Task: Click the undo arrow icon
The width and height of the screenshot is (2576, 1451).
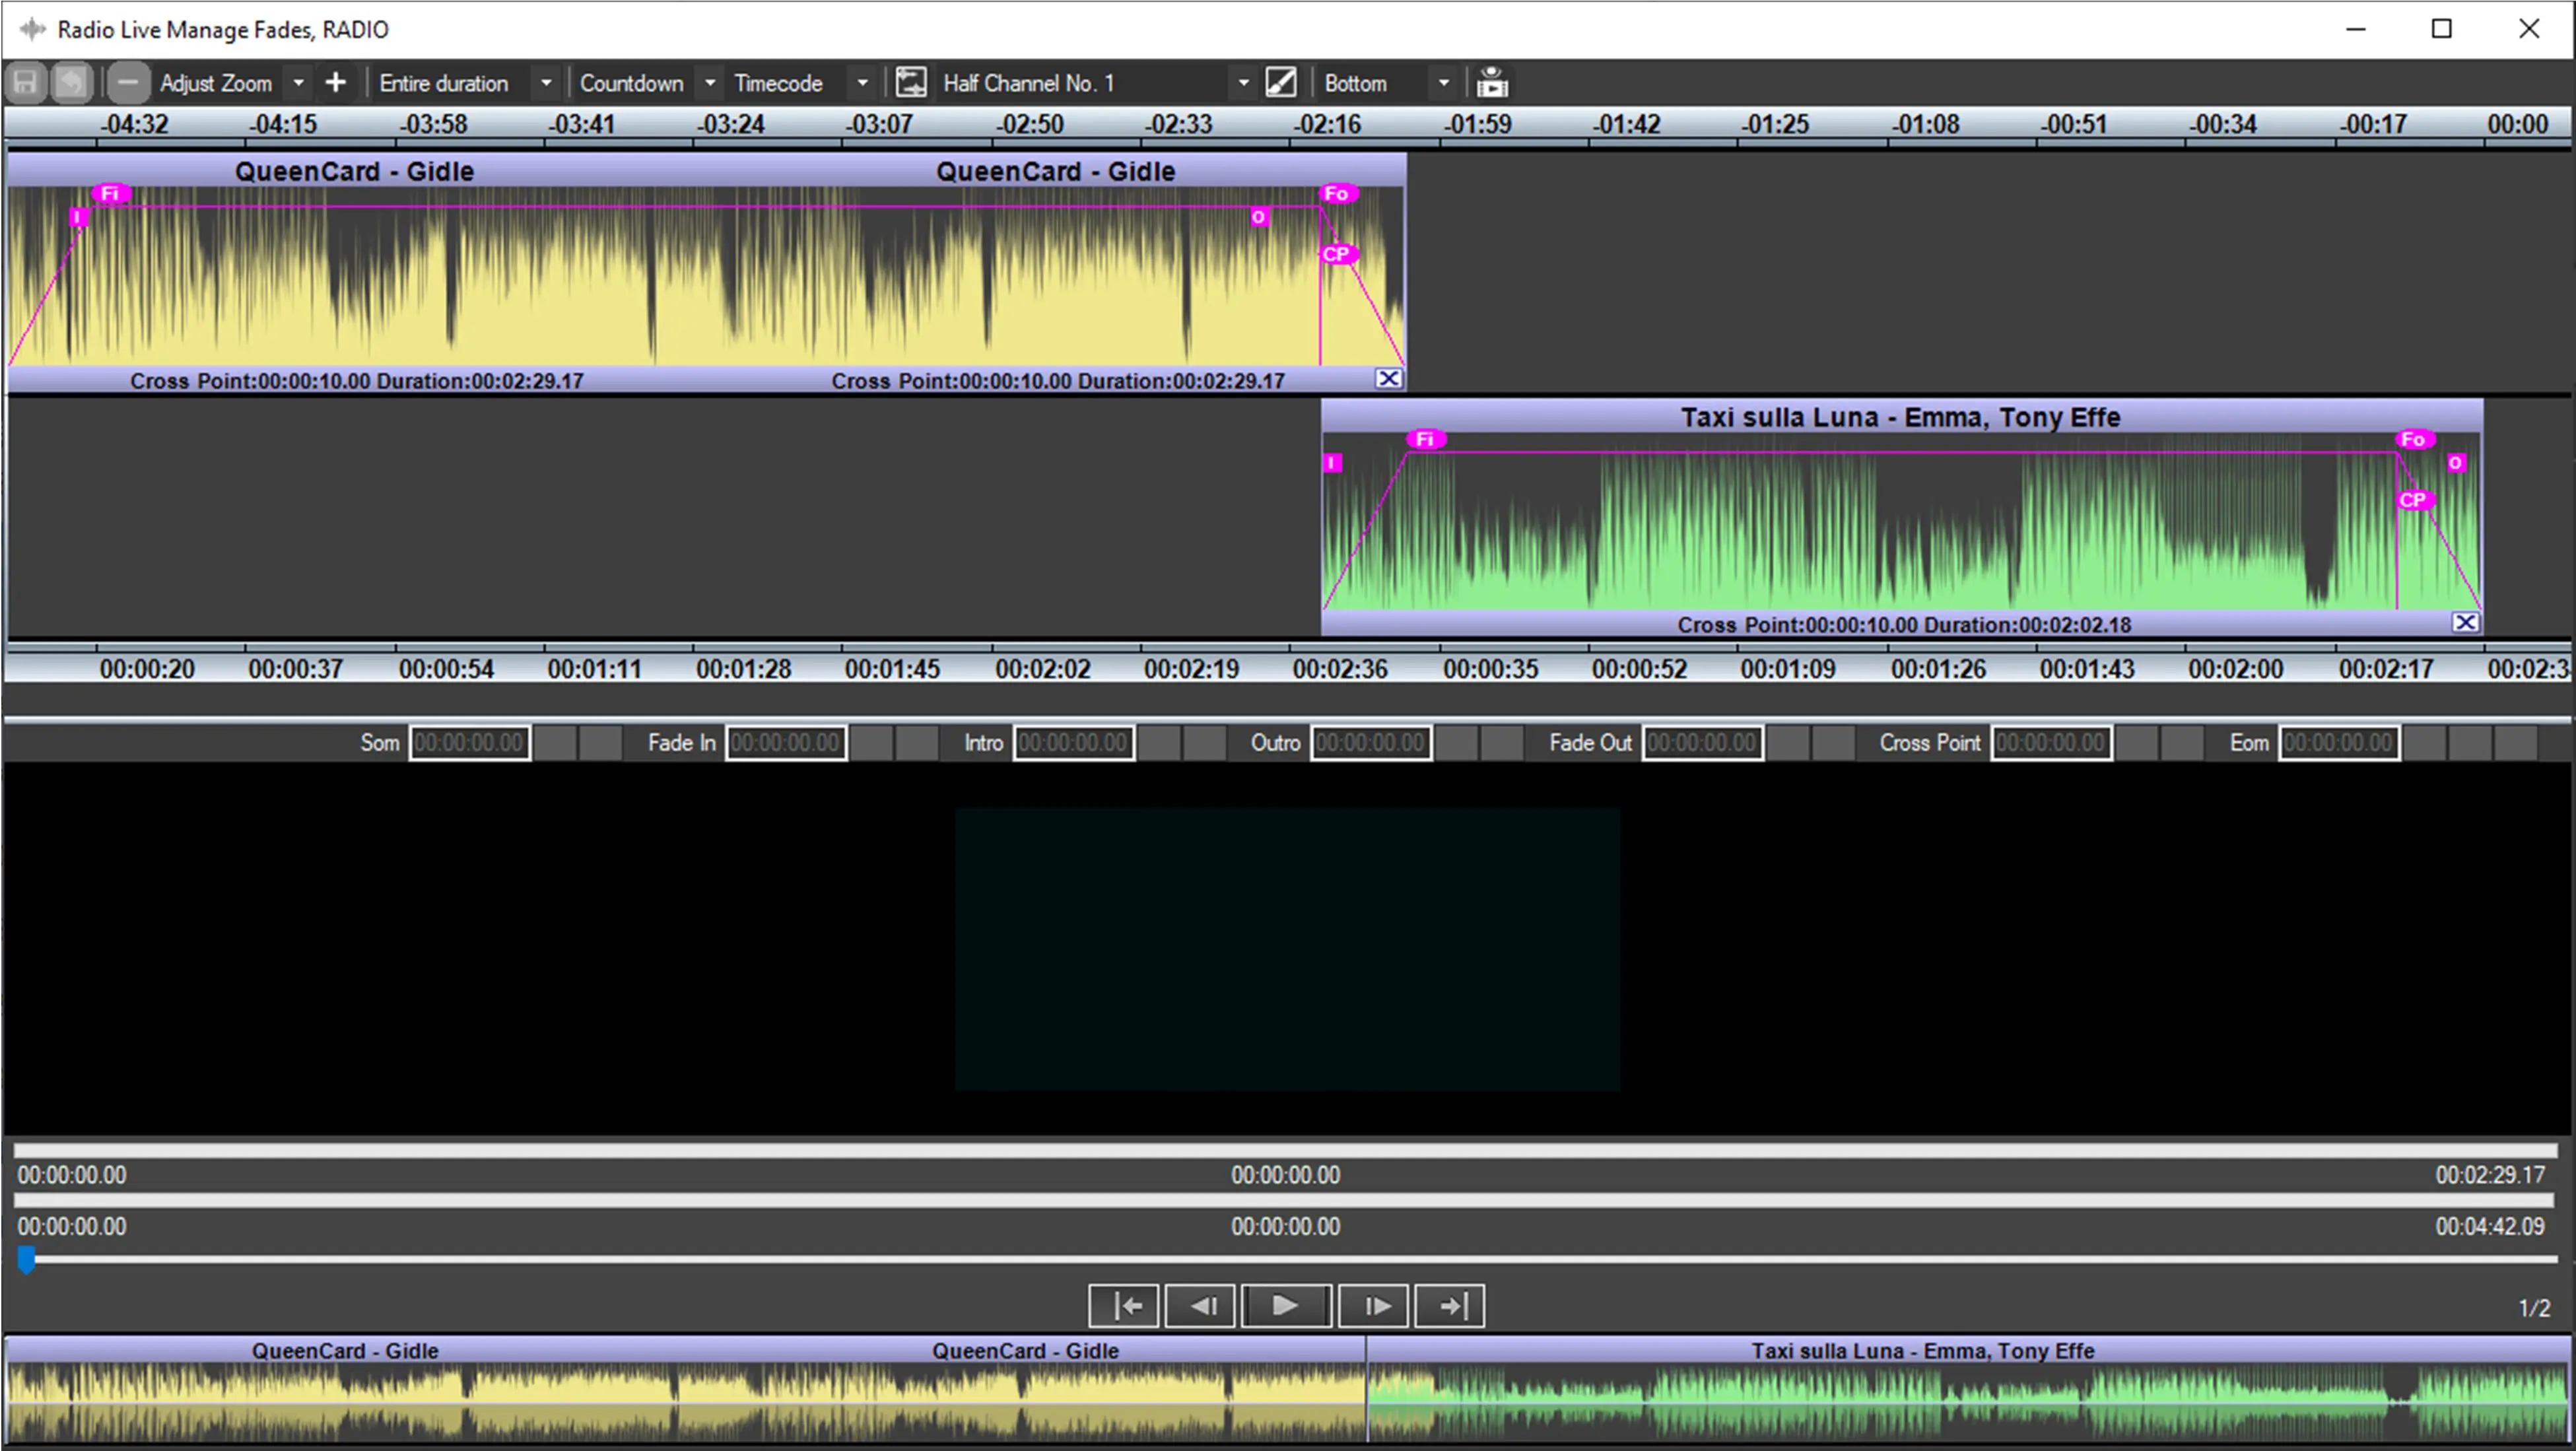Action: (x=71, y=83)
